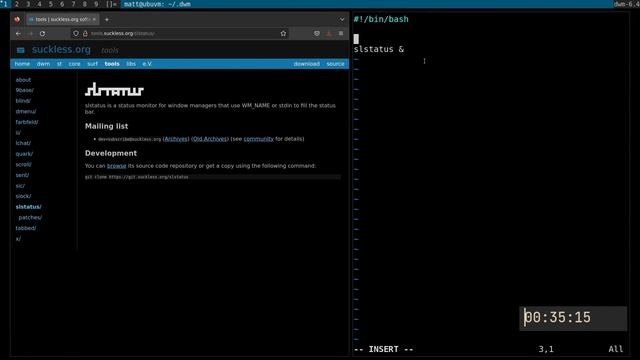Image resolution: width=640 pixels, height=360 pixels.
Task: Open core in site navbar
Action: [74, 64]
